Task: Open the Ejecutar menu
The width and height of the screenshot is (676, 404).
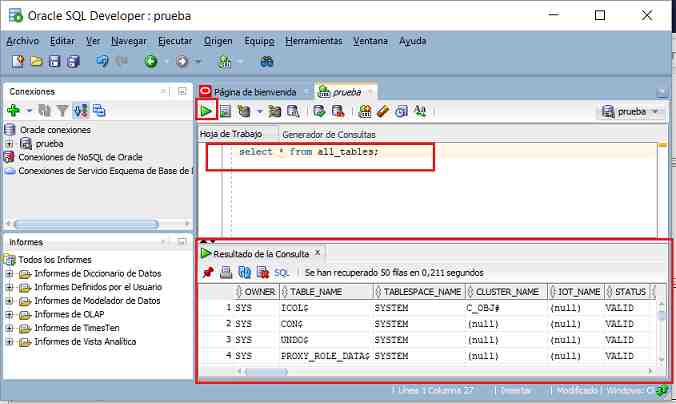Action: click(175, 41)
